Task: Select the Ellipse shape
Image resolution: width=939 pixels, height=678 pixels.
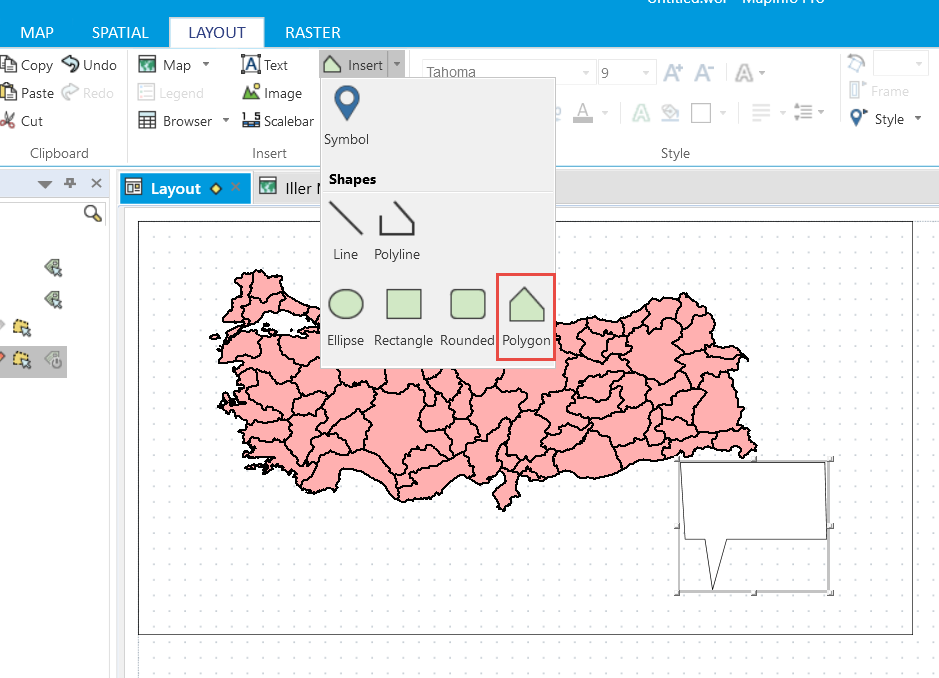Action: coord(346,317)
